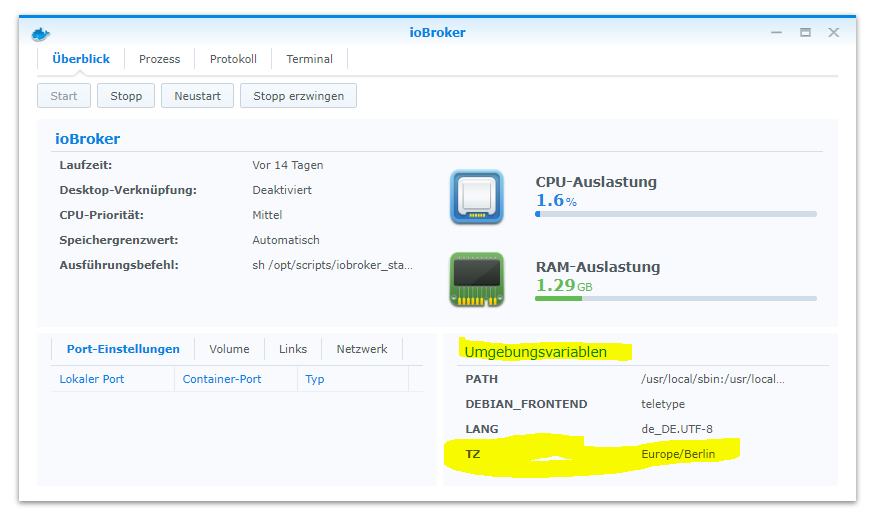Image resolution: width=878 pixels, height=521 pixels.
Task: Open the Prozess tab
Action: 160,59
